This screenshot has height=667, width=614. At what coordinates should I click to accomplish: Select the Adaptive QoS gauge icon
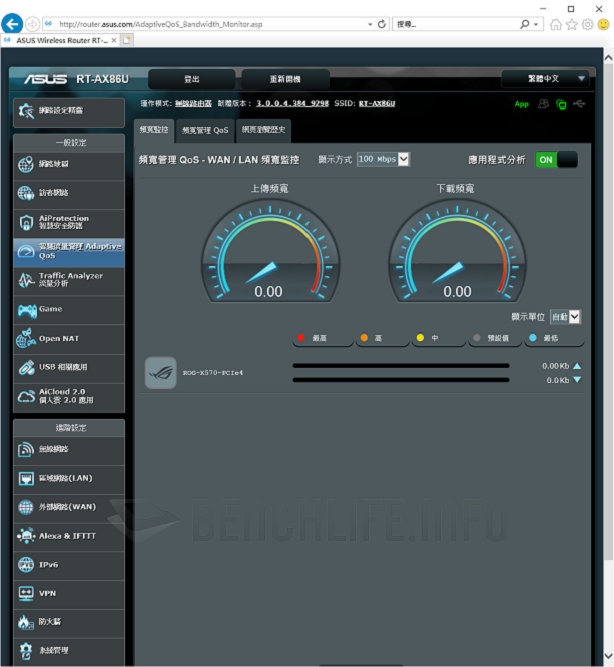click(x=26, y=251)
